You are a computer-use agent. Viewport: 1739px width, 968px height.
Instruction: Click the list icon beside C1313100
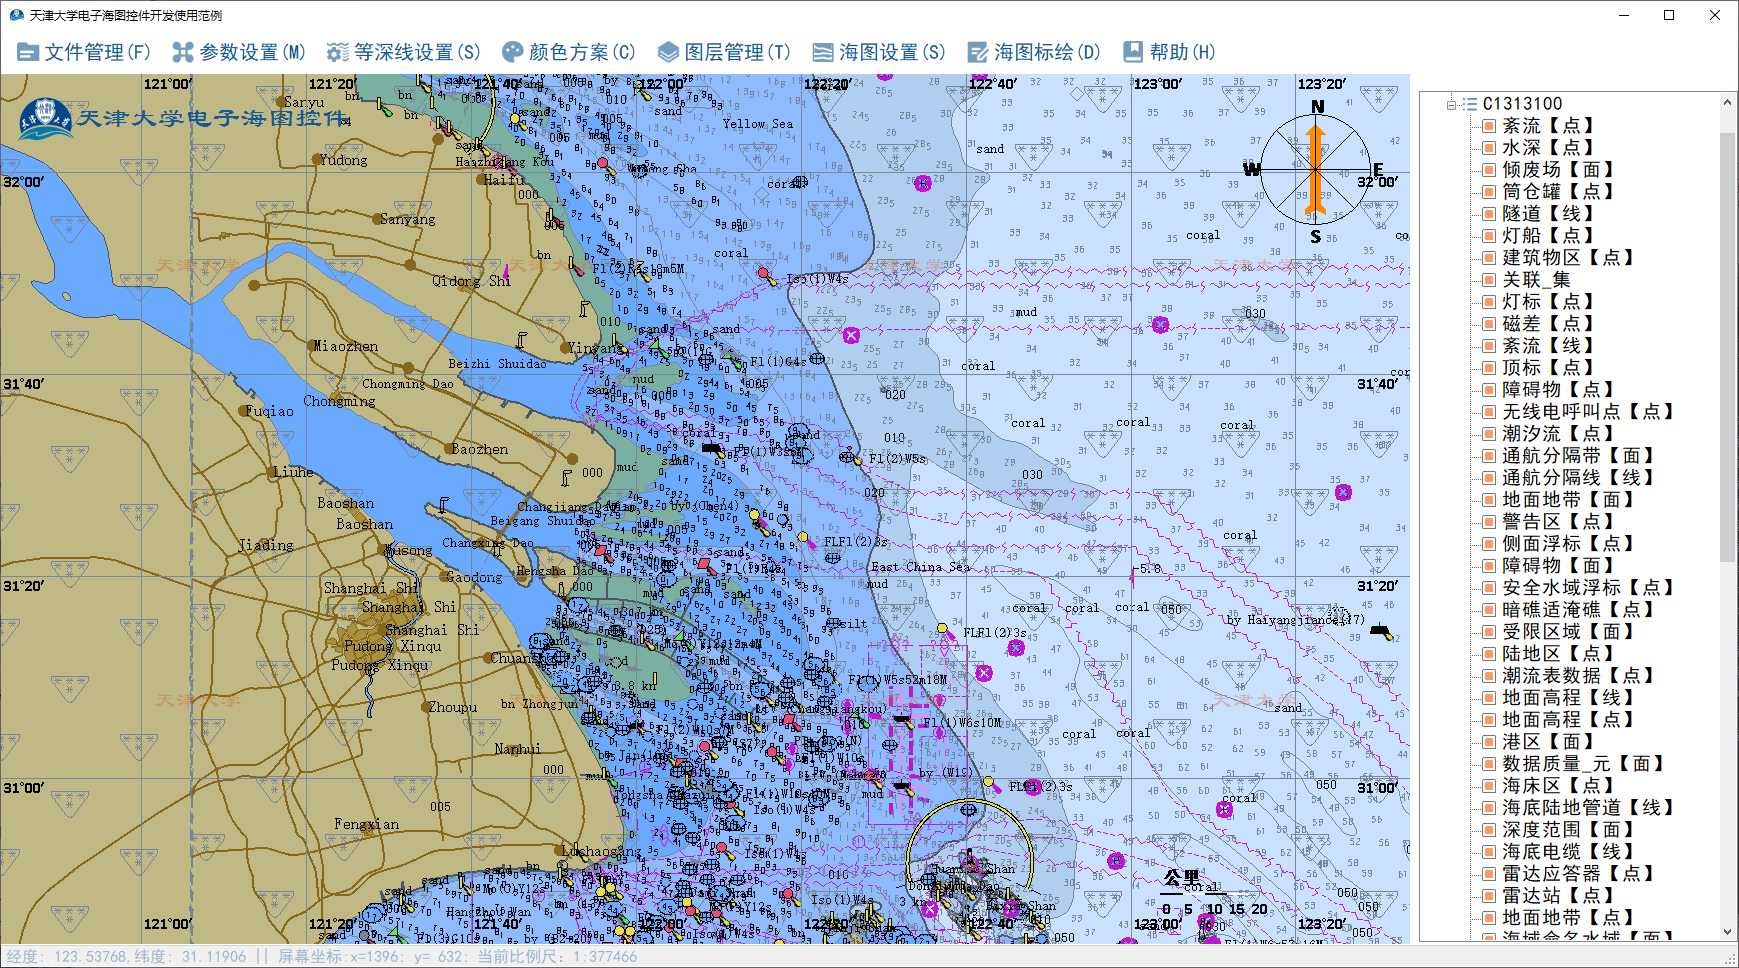pos(1469,104)
